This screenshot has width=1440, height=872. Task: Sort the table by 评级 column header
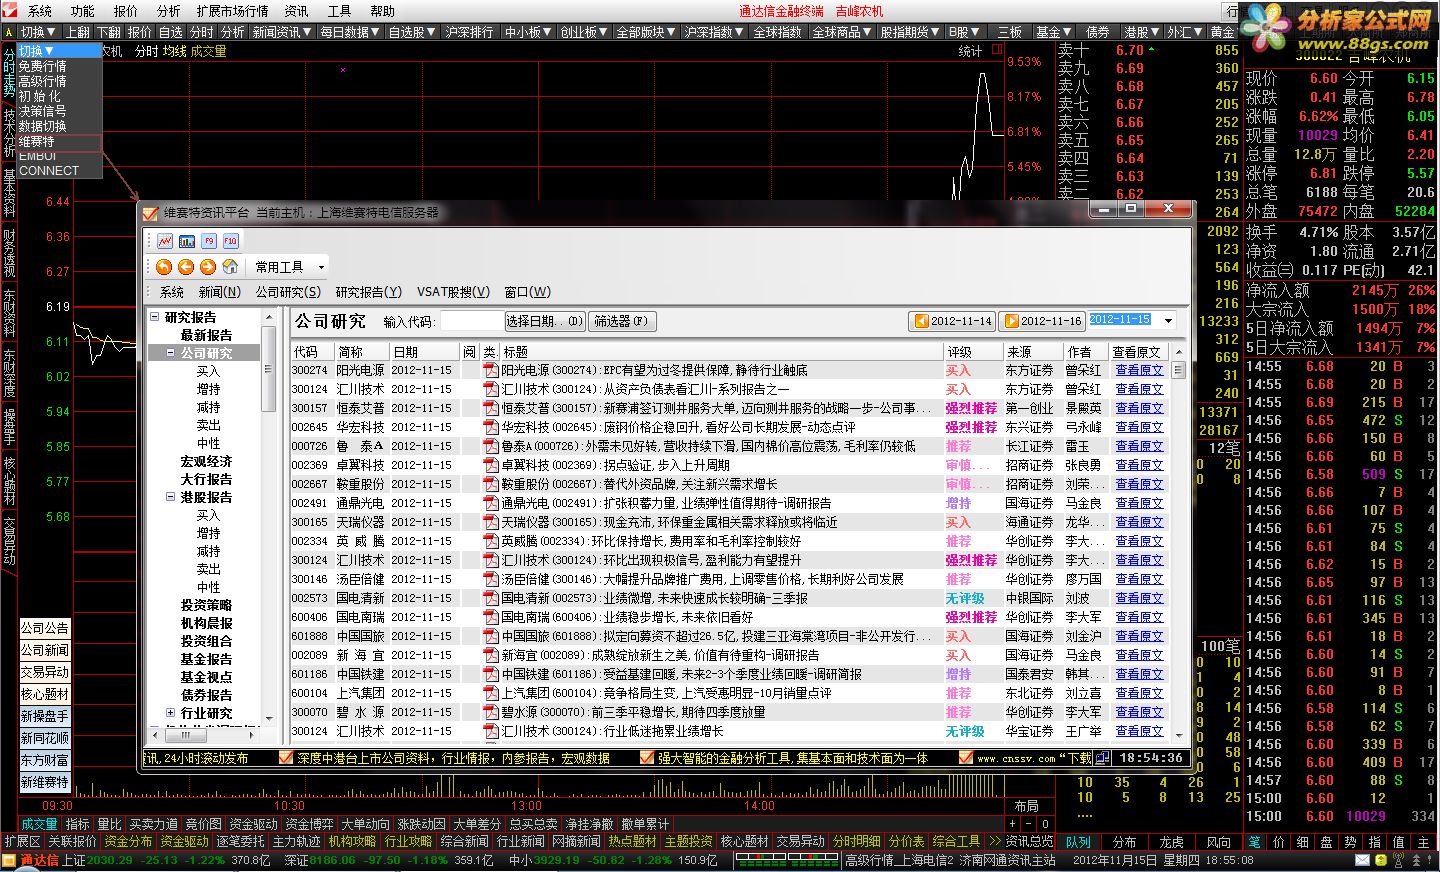973,352
